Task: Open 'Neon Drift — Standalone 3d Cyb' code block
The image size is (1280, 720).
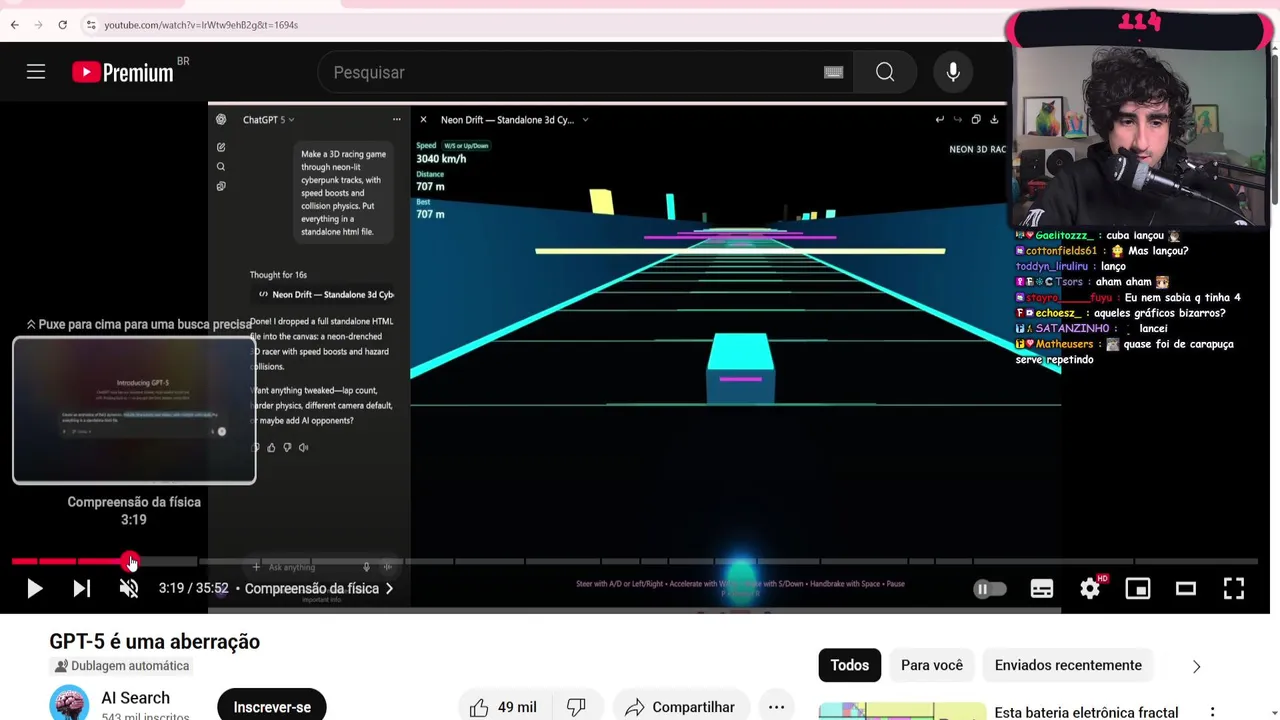Action: point(326,295)
